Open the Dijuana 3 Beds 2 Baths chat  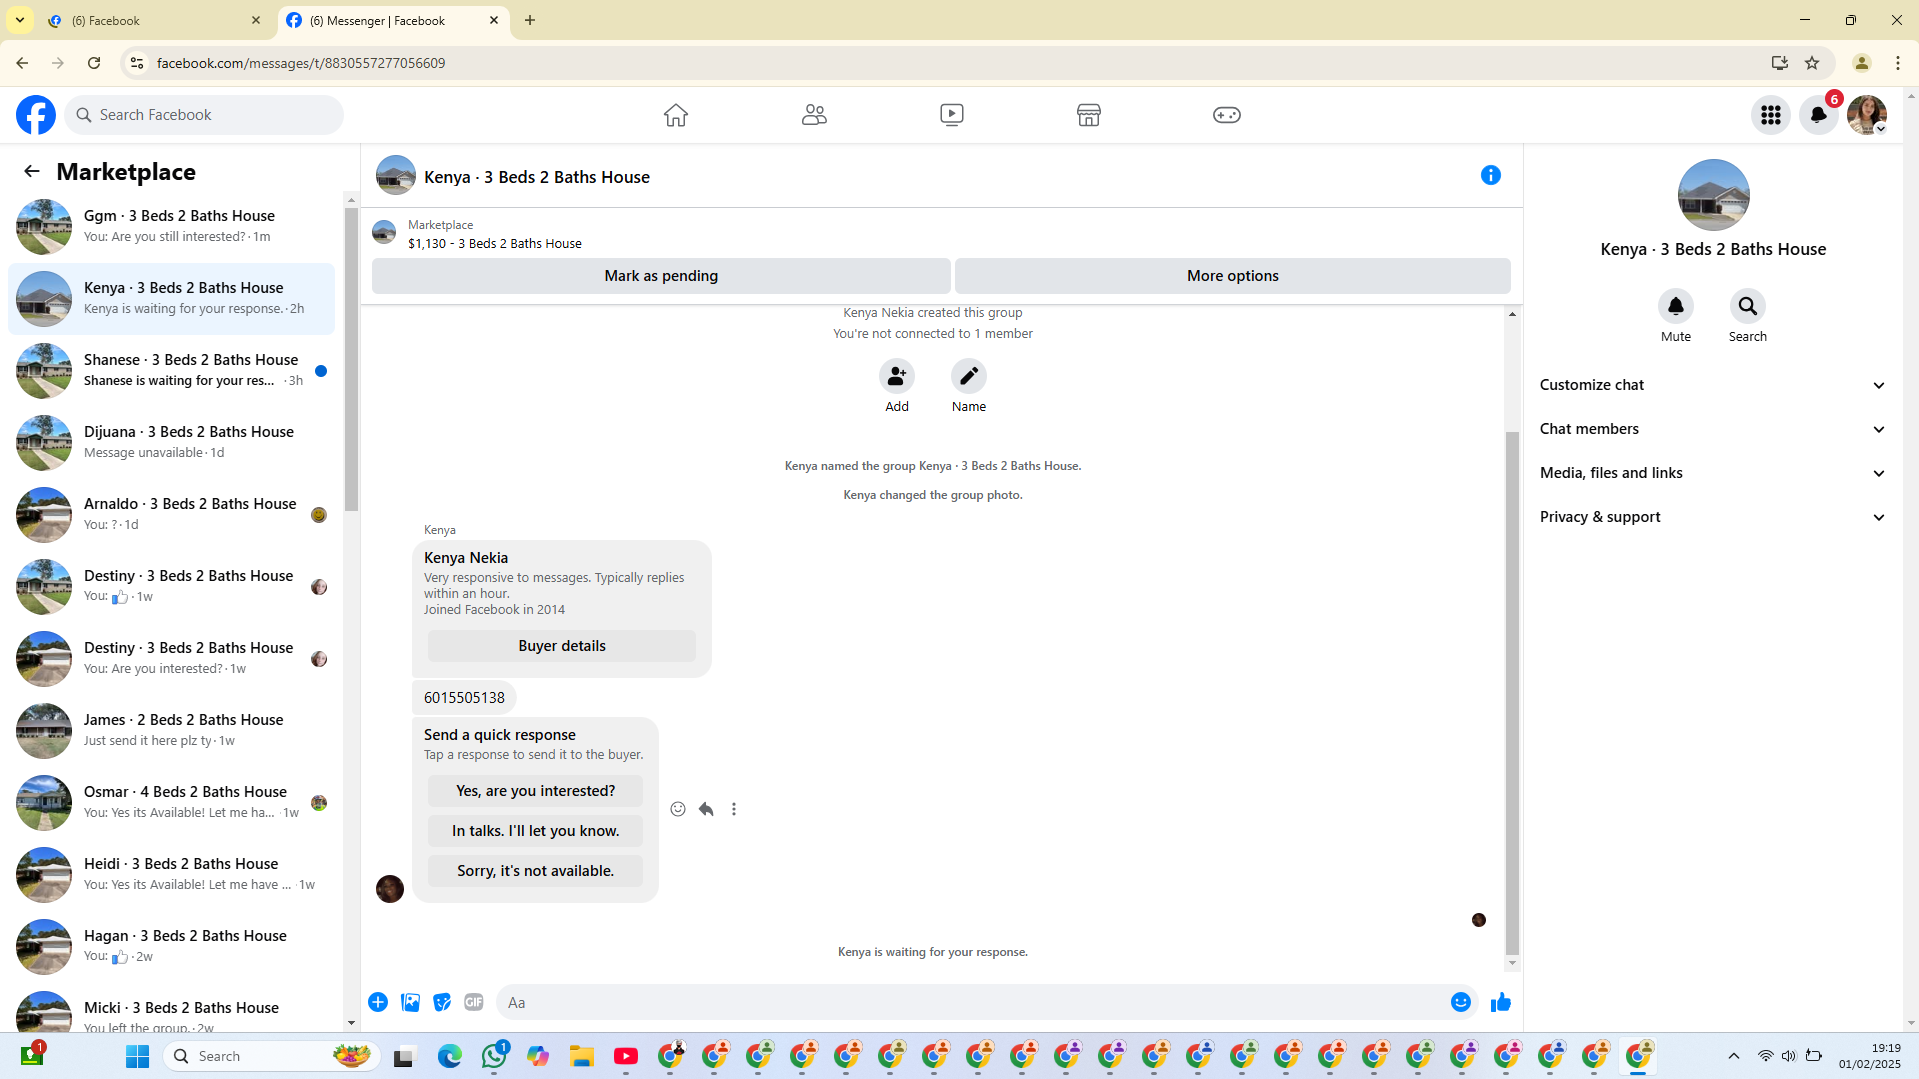(x=172, y=442)
